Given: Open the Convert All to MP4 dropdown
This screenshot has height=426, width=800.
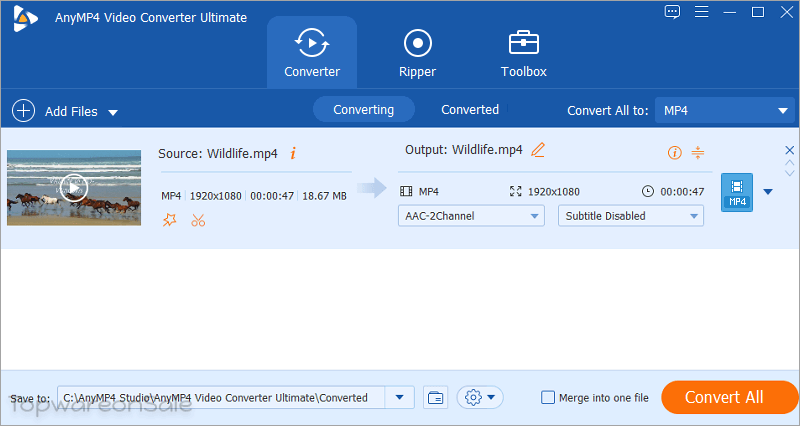Looking at the screenshot, I should (724, 110).
